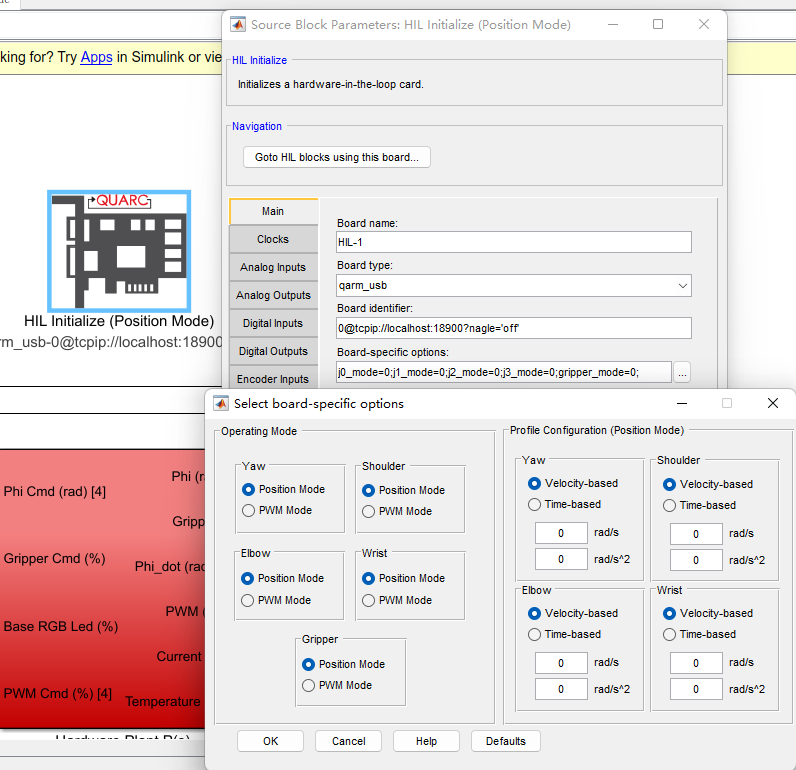Choose Elbow Time-based profile
The height and width of the screenshot is (770, 796).
click(x=534, y=634)
